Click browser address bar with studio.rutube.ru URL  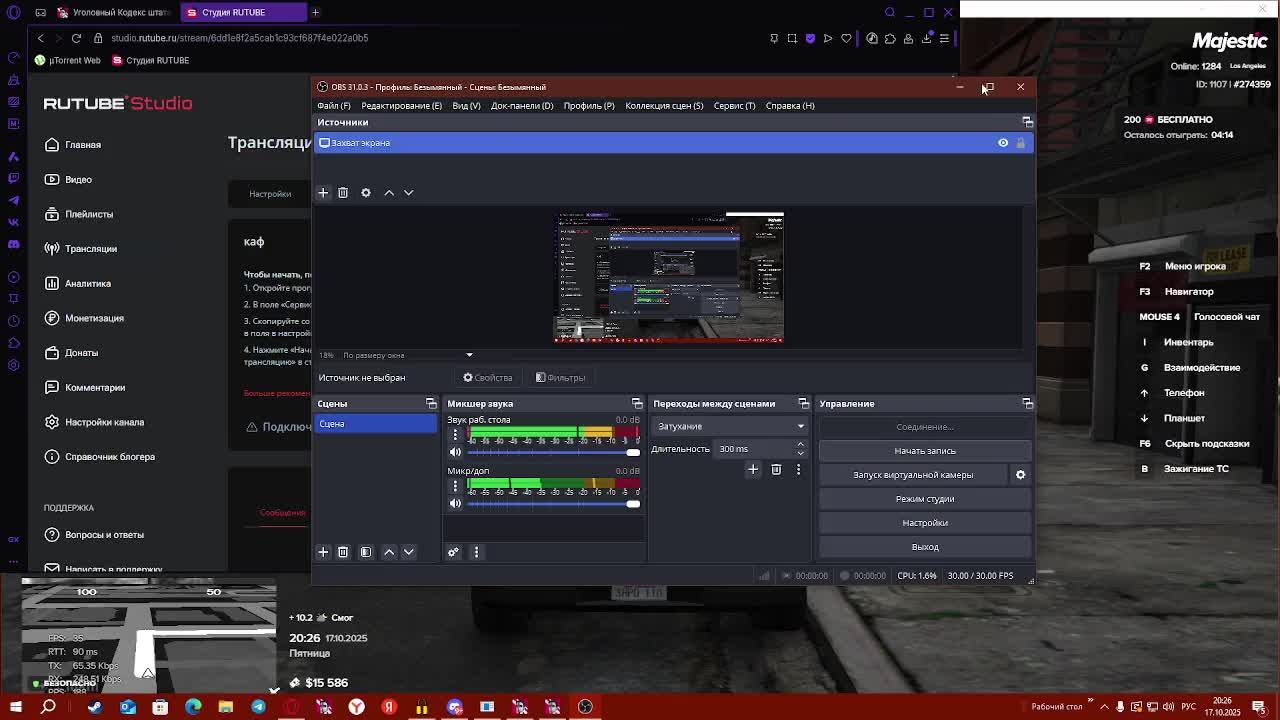point(240,38)
